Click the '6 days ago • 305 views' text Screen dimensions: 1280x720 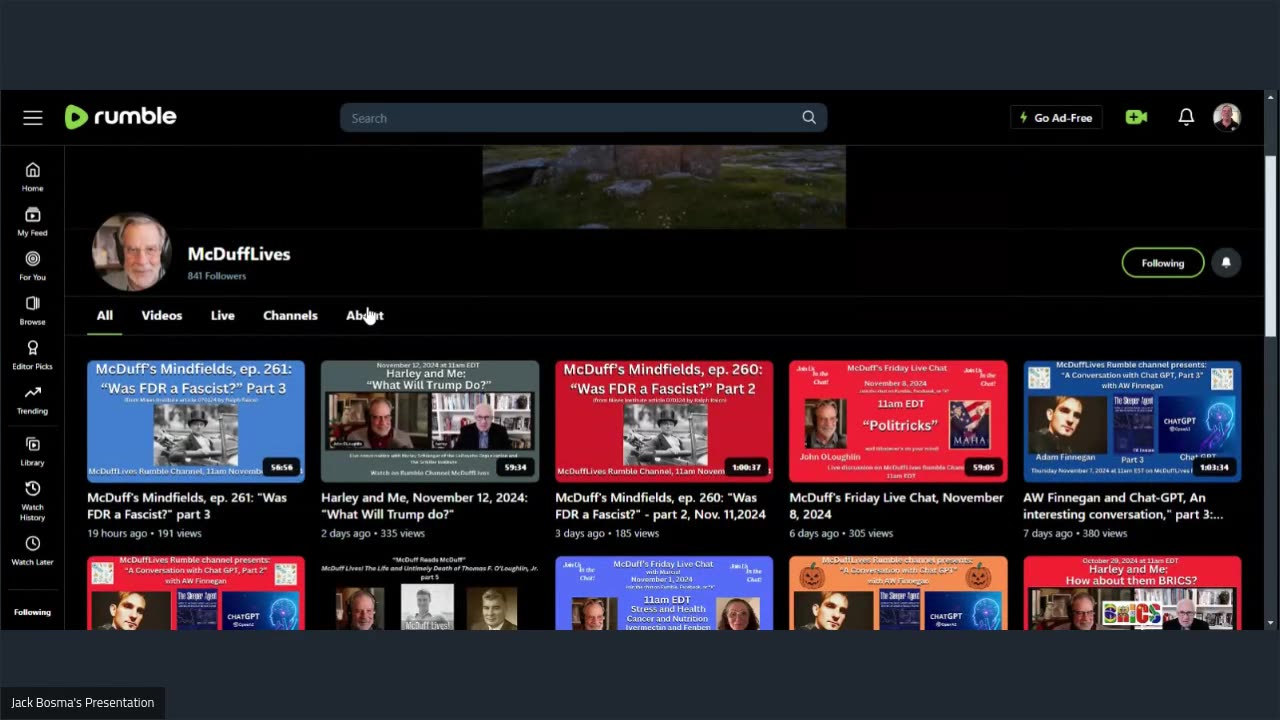click(841, 534)
